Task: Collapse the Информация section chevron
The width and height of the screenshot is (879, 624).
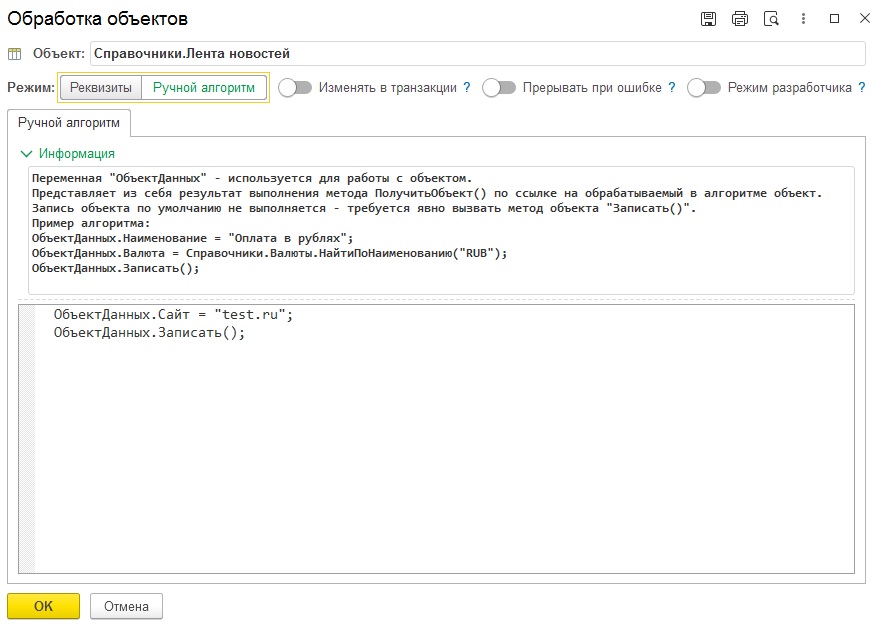Action: click(x=26, y=154)
